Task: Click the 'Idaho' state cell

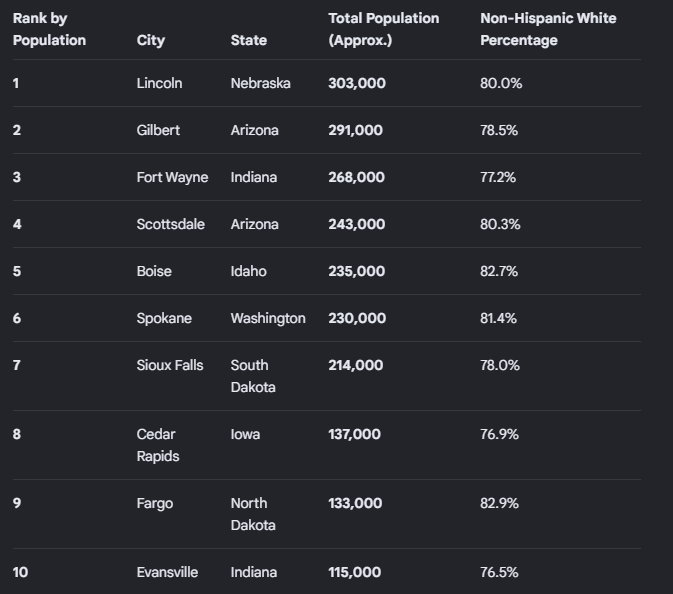Action: coord(249,271)
